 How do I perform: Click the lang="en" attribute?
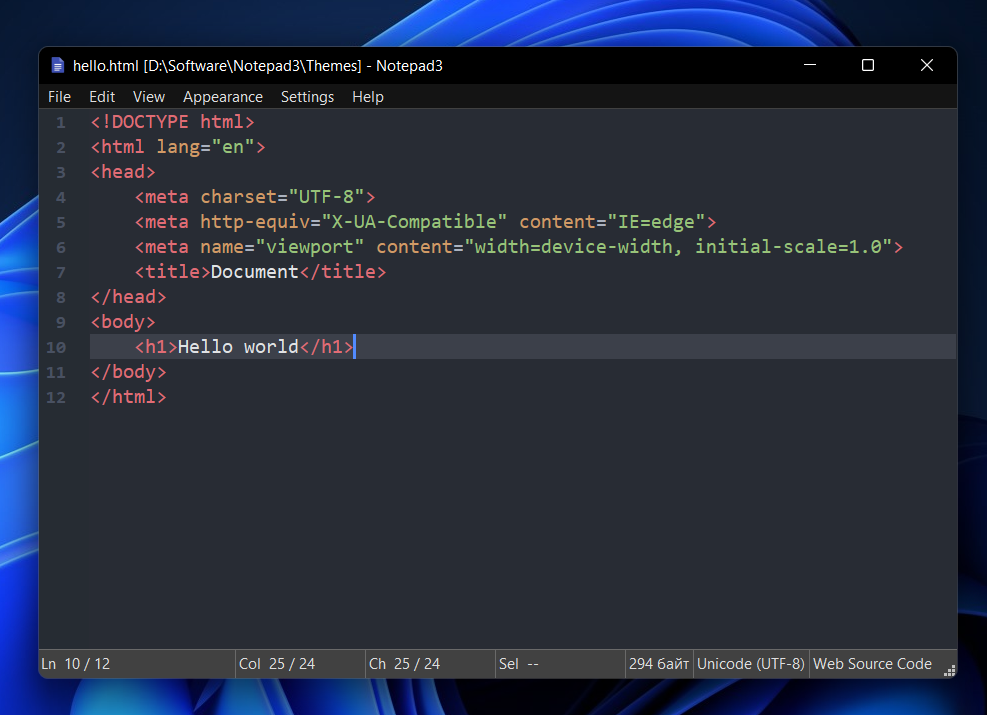(205, 147)
